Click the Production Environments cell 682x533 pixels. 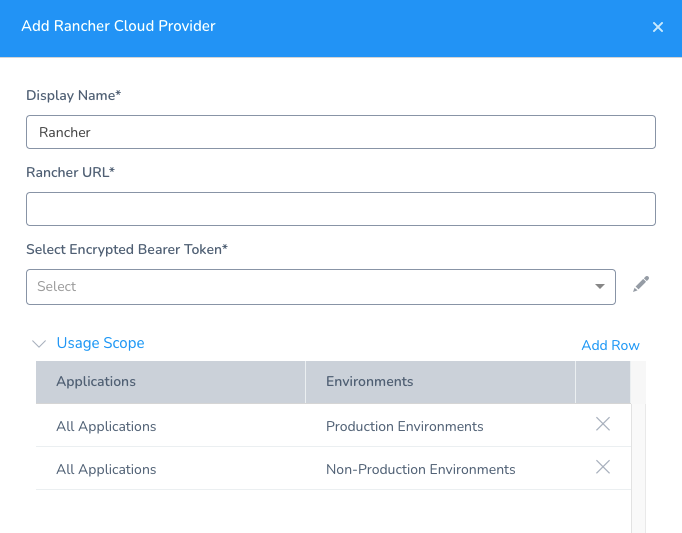click(x=405, y=426)
